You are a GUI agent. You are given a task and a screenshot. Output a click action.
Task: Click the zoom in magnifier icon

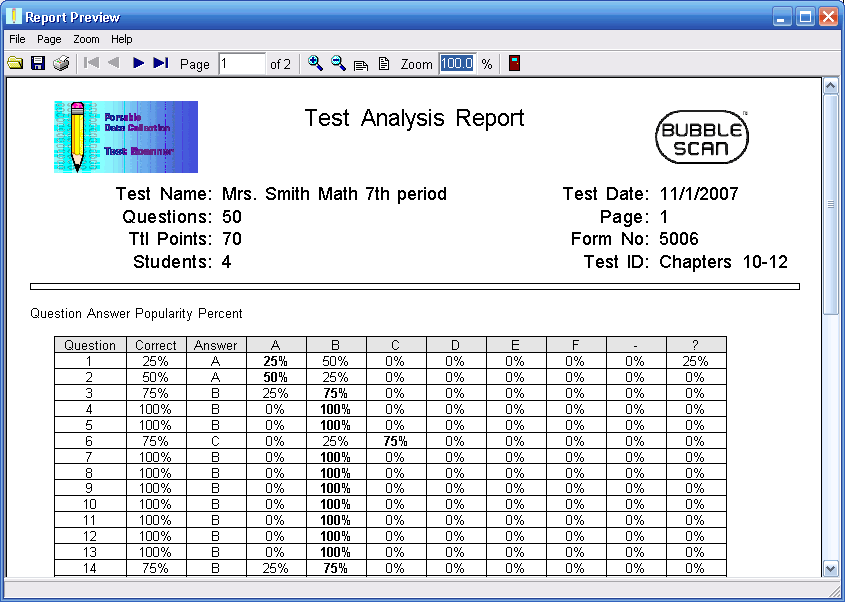click(x=315, y=63)
